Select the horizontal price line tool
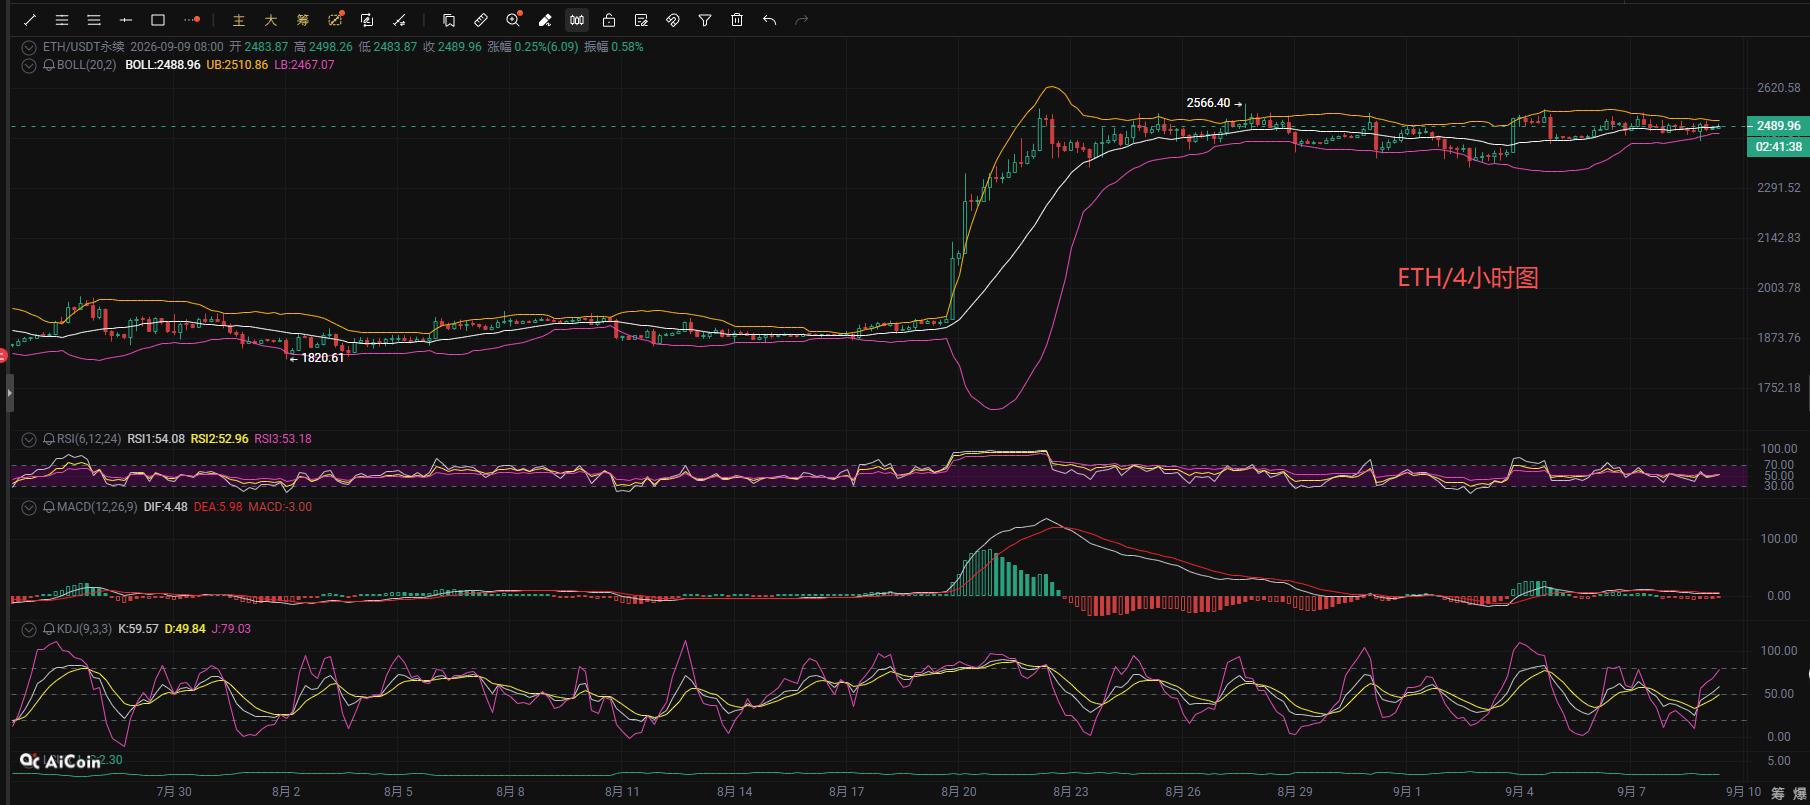Screen dimensions: 1810x805 126,20
